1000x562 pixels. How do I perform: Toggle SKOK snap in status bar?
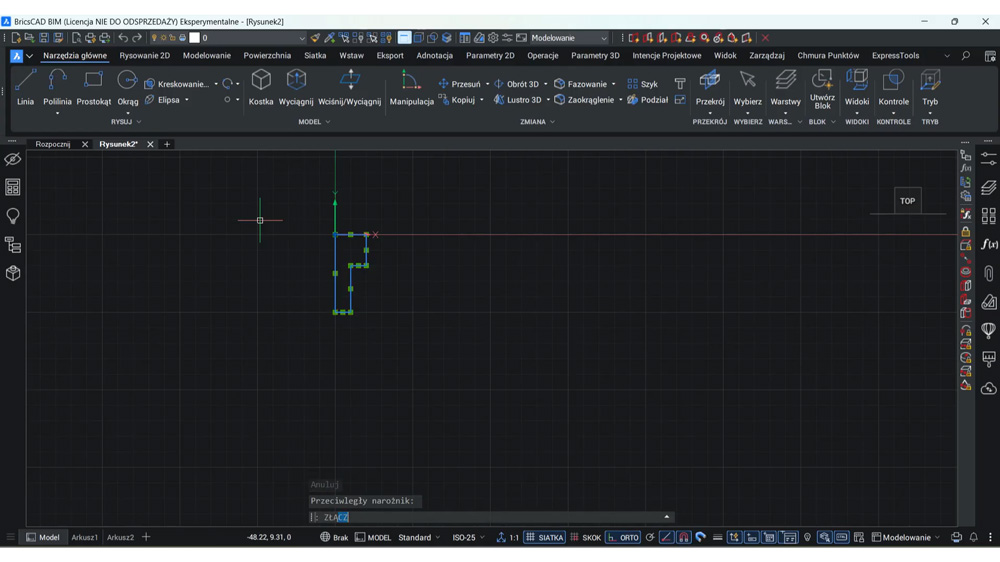(x=585, y=537)
